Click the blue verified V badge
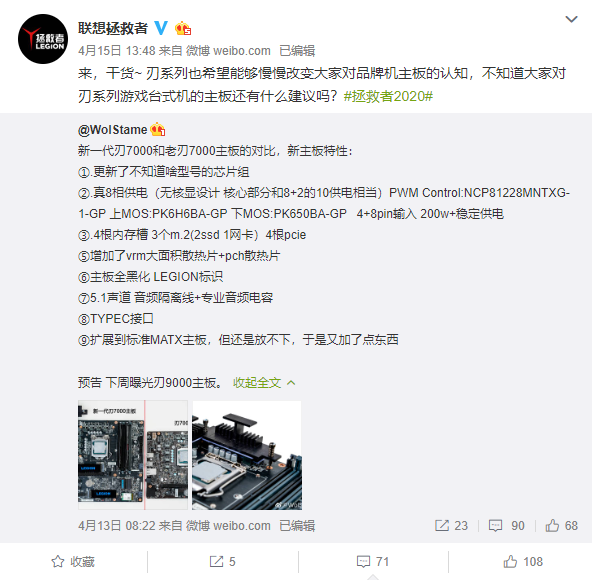The width and height of the screenshot is (592, 580). [x=161, y=28]
